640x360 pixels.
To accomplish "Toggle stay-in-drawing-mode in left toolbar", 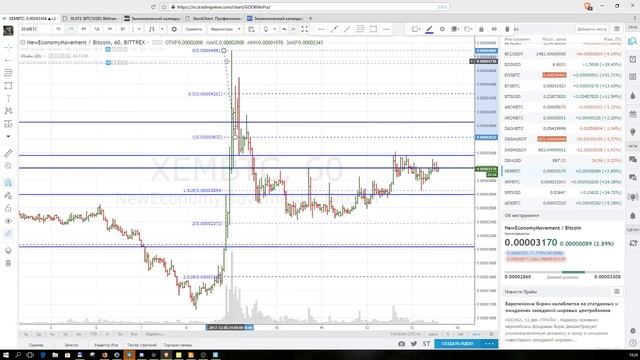I will (8, 196).
